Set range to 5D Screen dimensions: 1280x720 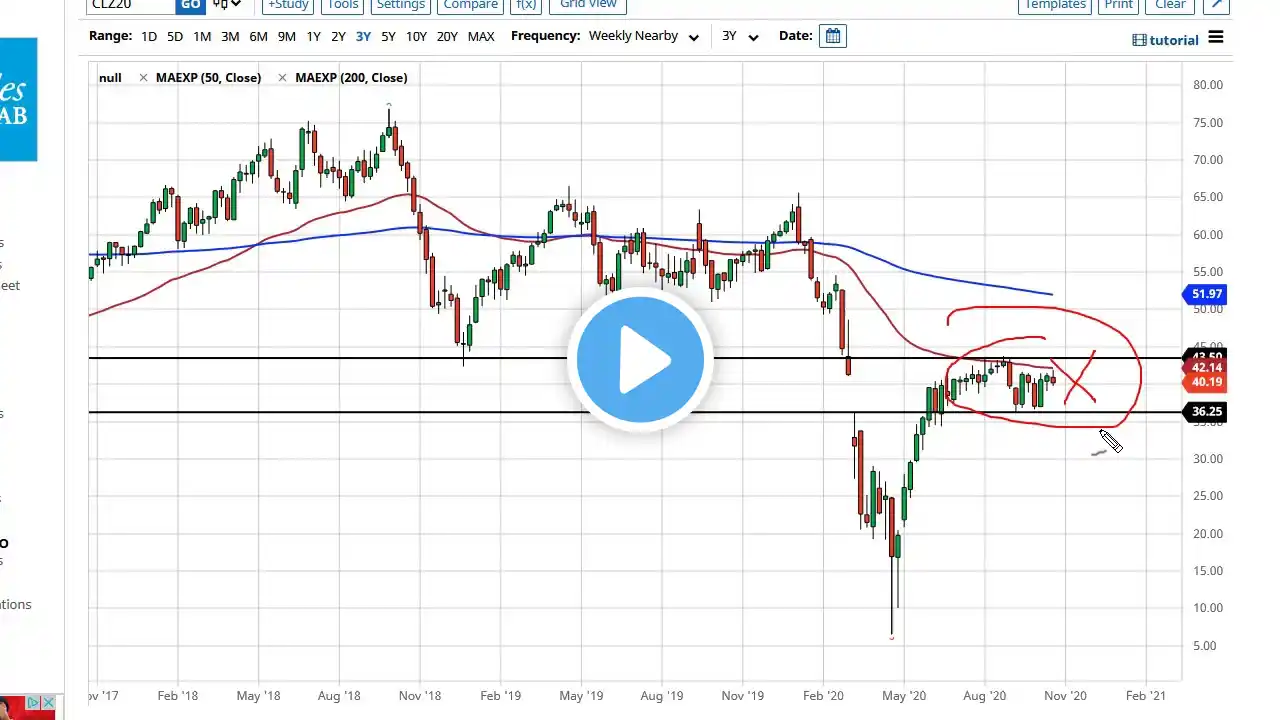coord(175,36)
